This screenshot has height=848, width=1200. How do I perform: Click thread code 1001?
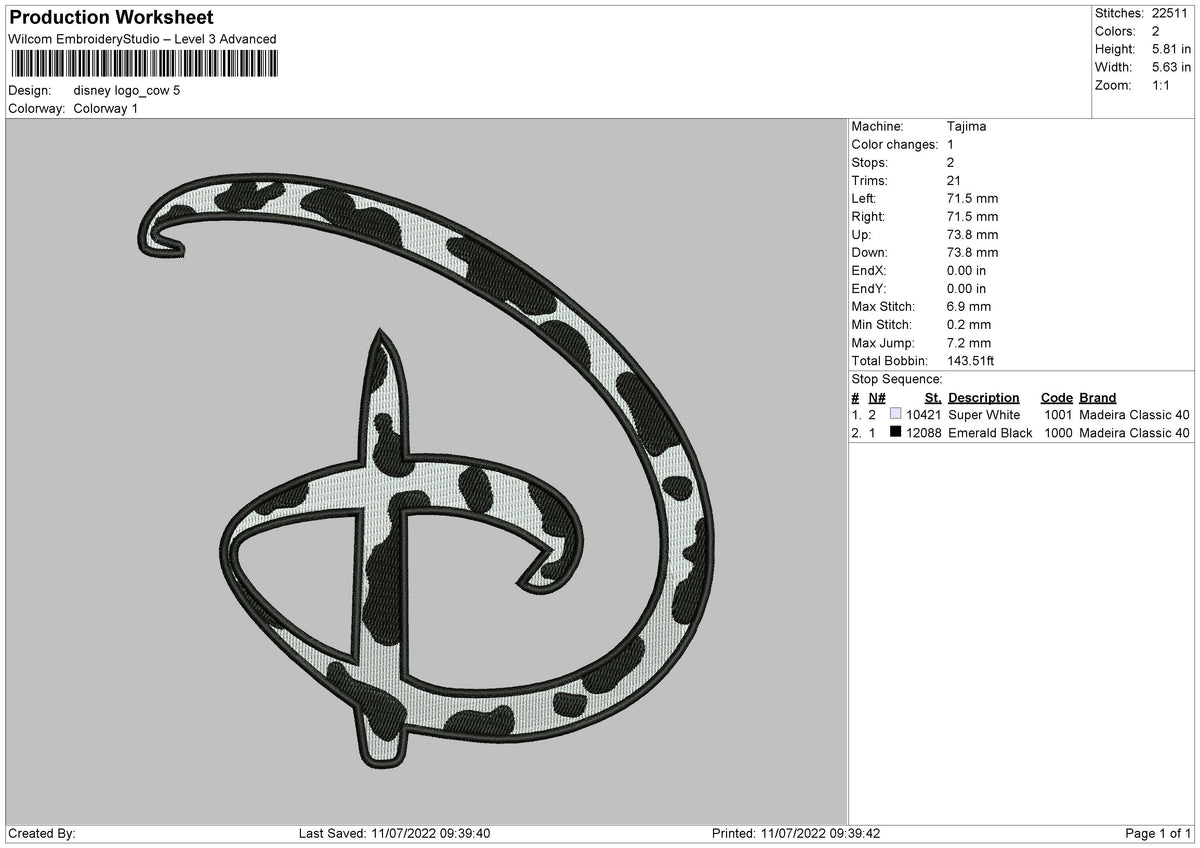click(1059, 414)
